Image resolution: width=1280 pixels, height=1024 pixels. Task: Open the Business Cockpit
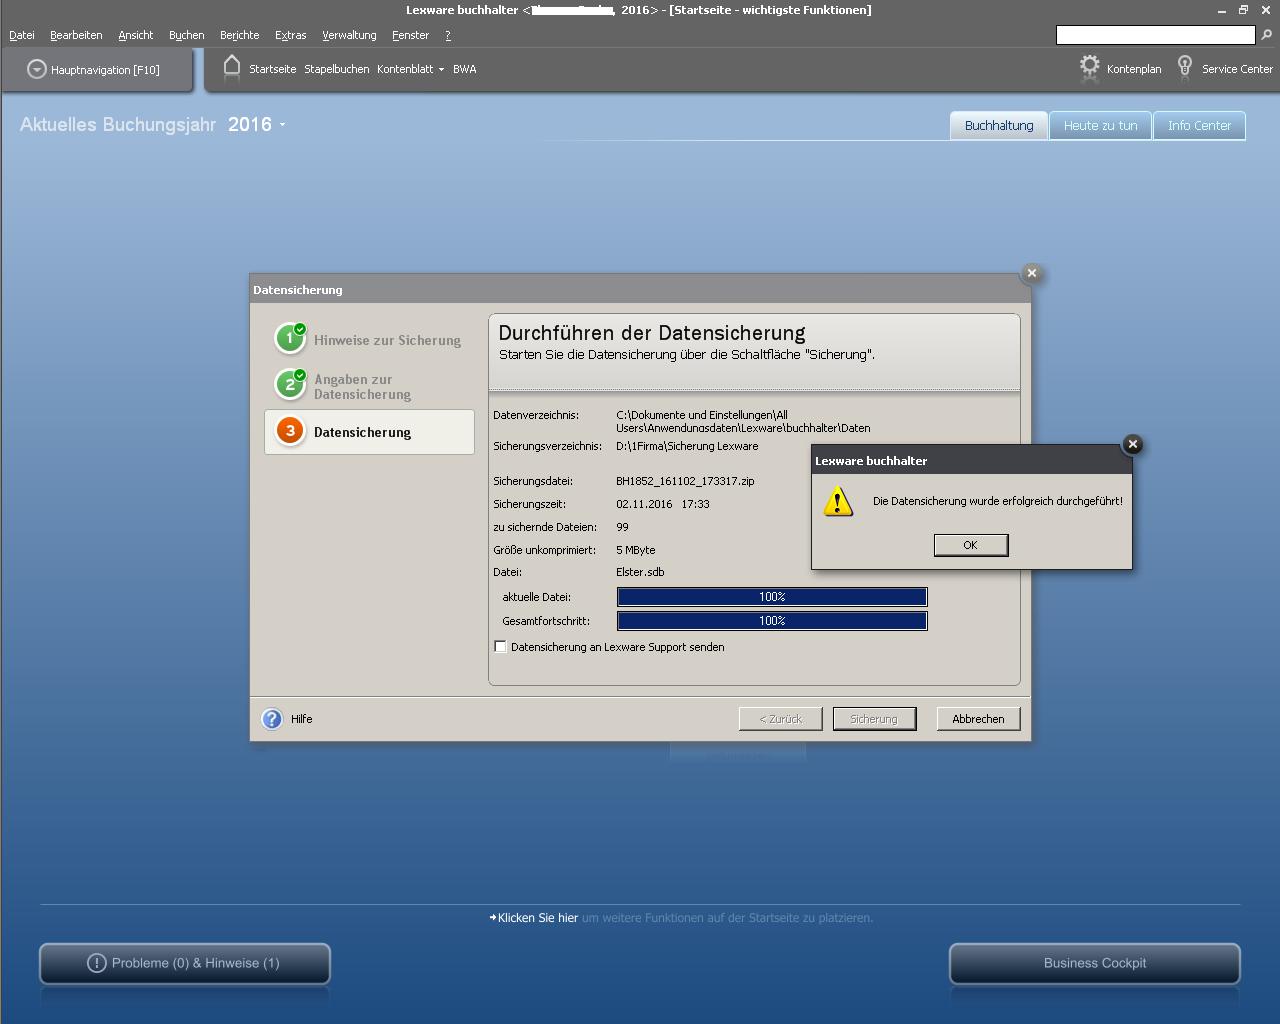pyautogui.click(x=1095, y=964)
